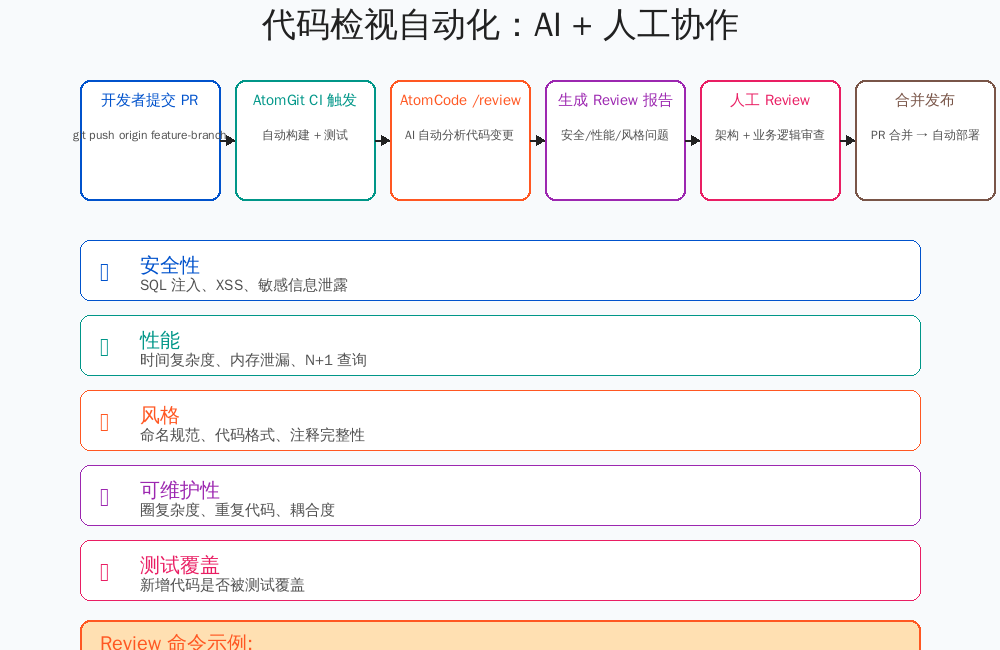Image resolution: width=1000 pixels, height=650 pixels.
Task: Click the 测试覆盖 card title
Action: (180, 565)
